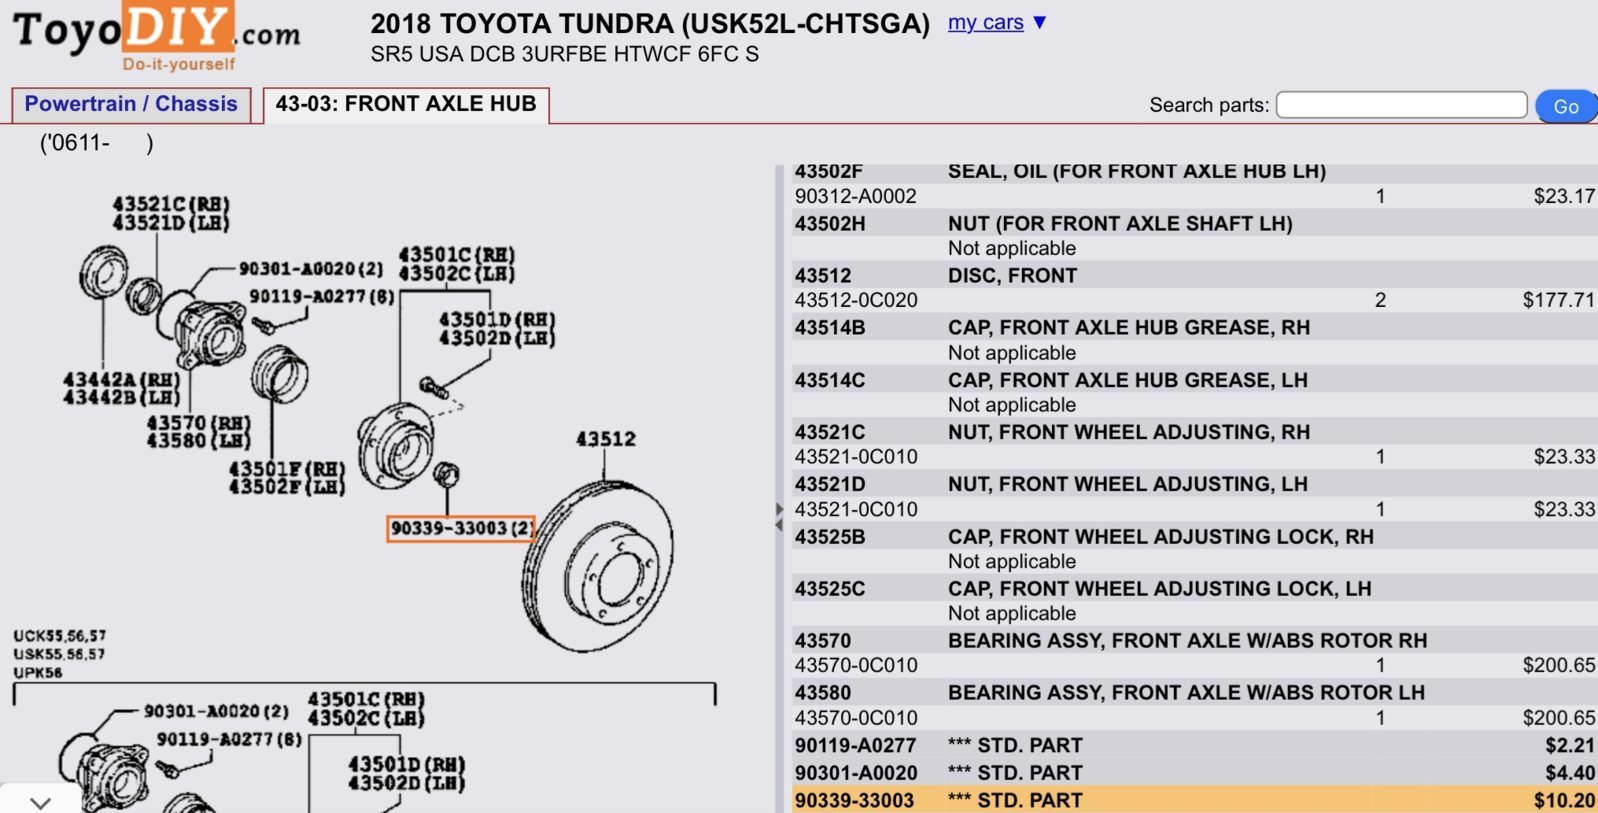Image resolution: width=1598 pixels, height=813 pixels.
Task: Select 43580 BEARING ASSY row LH
Action: [1195, 692]
